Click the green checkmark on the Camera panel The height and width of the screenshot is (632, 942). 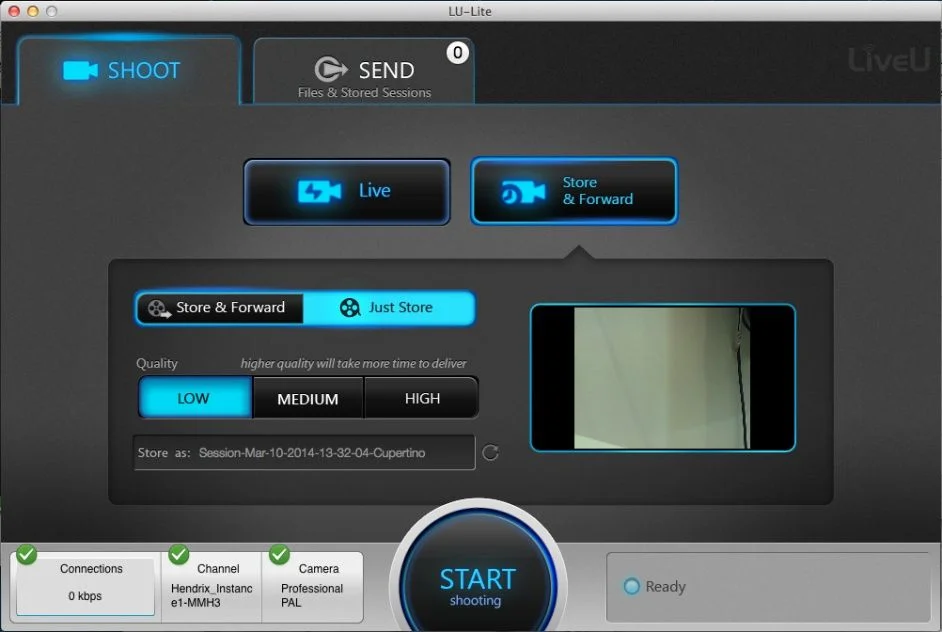[x=279, y=554]
